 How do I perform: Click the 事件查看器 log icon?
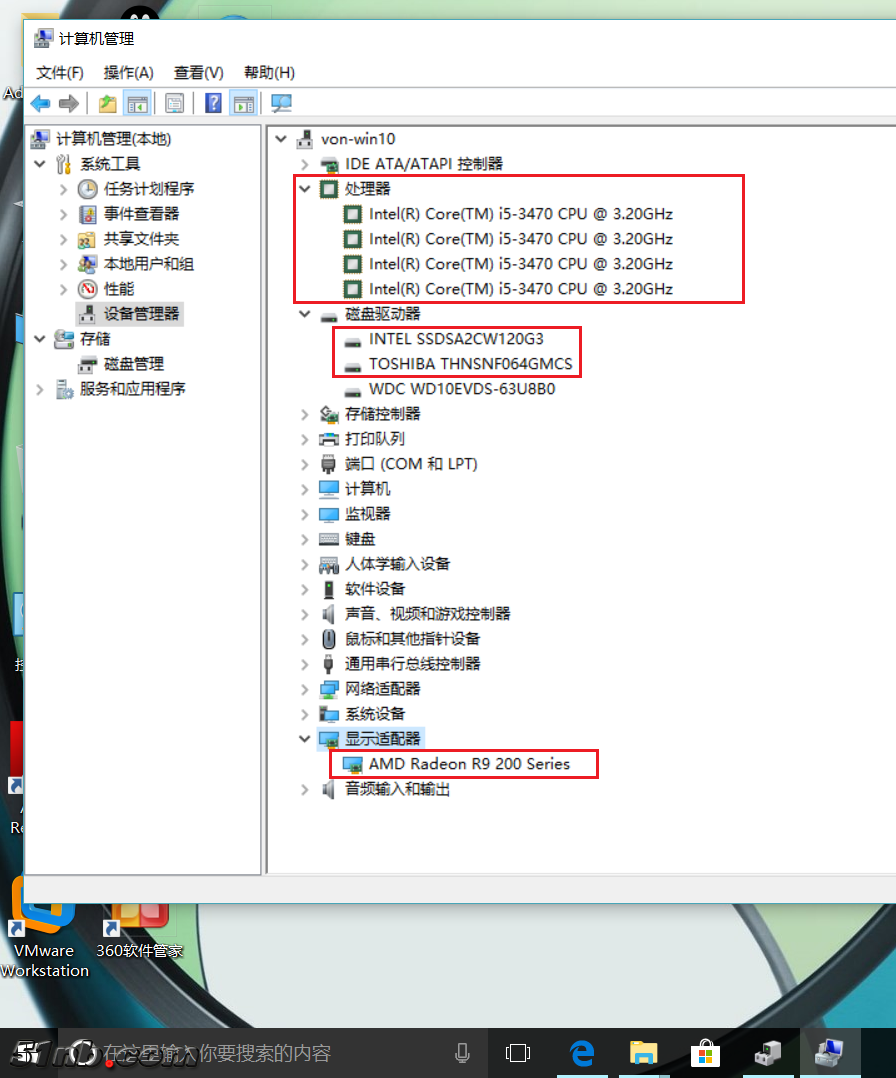[87, 214]
